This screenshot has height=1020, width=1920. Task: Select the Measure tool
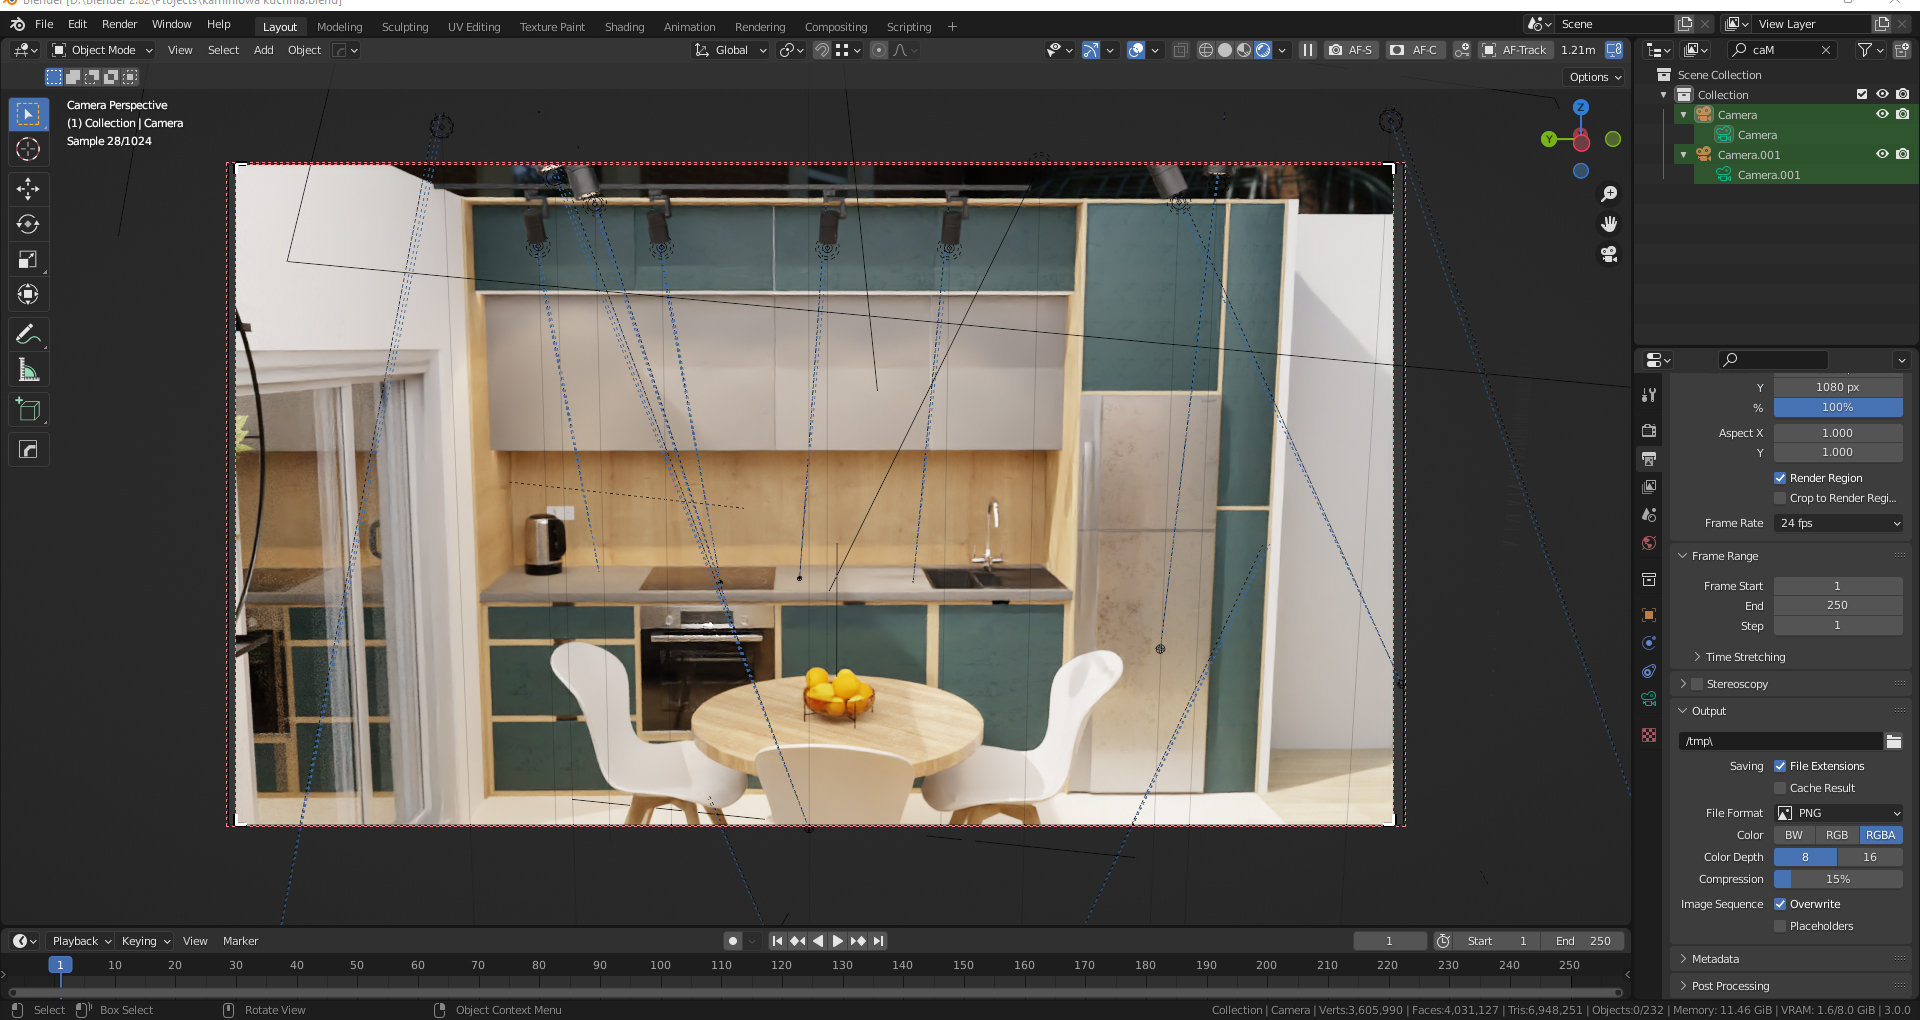coord(28,371)
